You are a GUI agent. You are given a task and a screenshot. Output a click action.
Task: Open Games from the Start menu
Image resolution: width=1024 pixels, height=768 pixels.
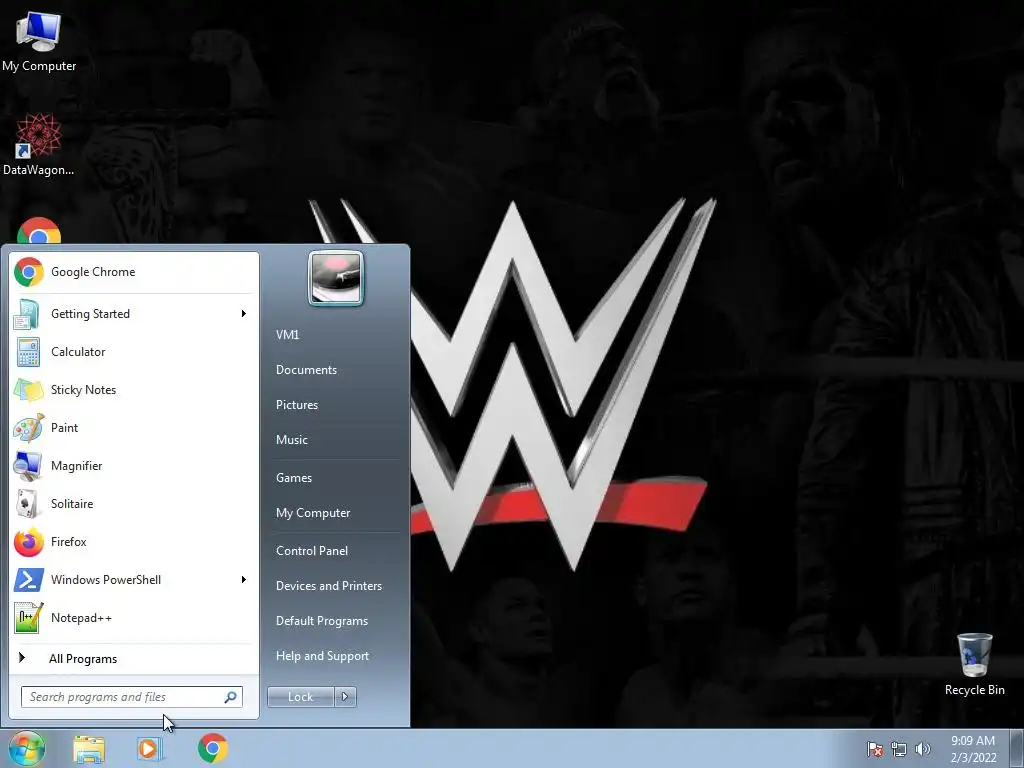pos(294,478)
